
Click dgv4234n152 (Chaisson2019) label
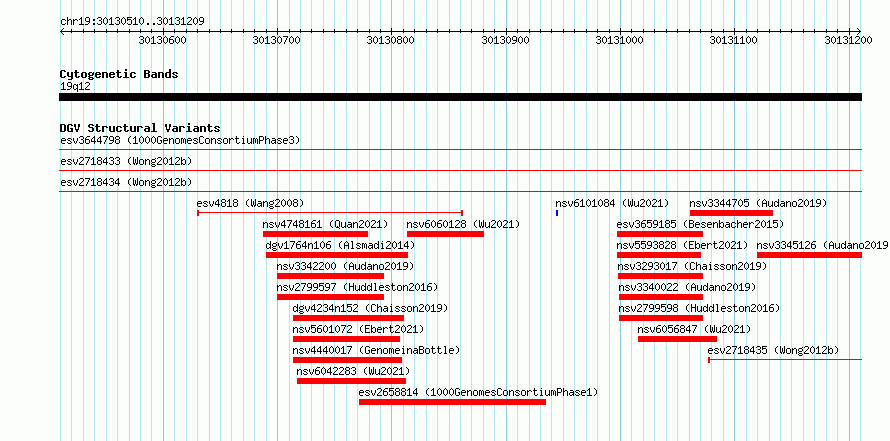(370, 308)
